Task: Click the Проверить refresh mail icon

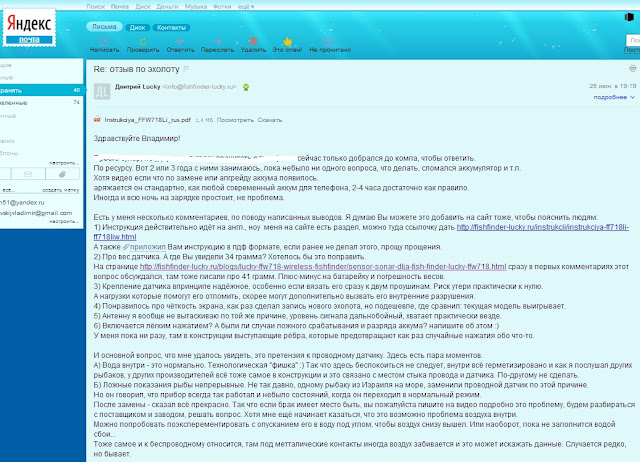Action: 143,41
